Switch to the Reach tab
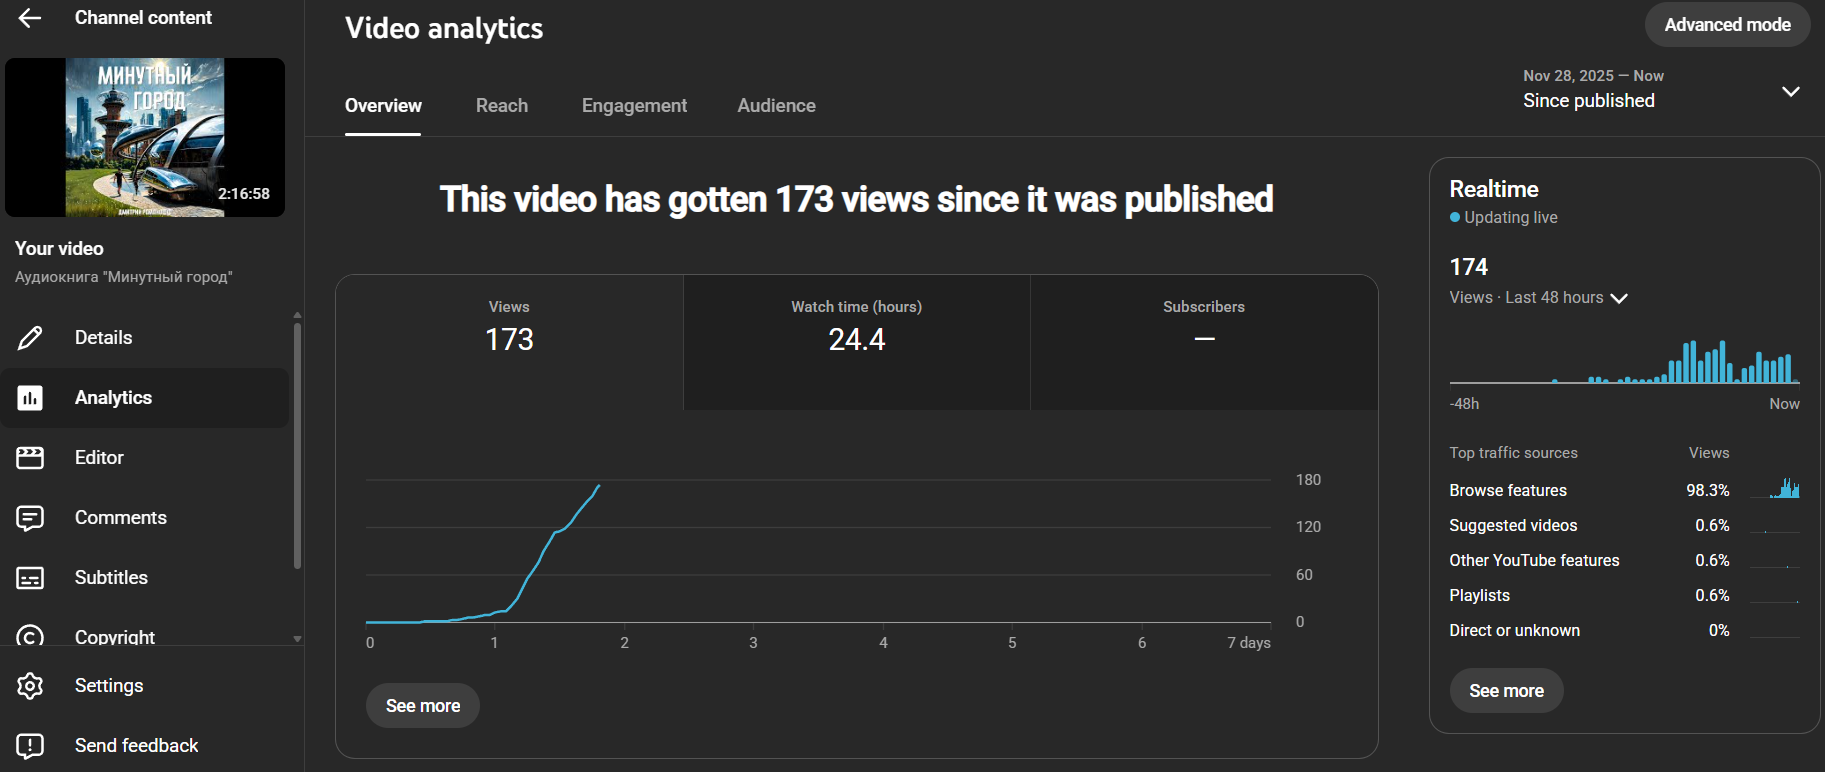Viewport: 1825px width, 772px height. pos(502,106)
